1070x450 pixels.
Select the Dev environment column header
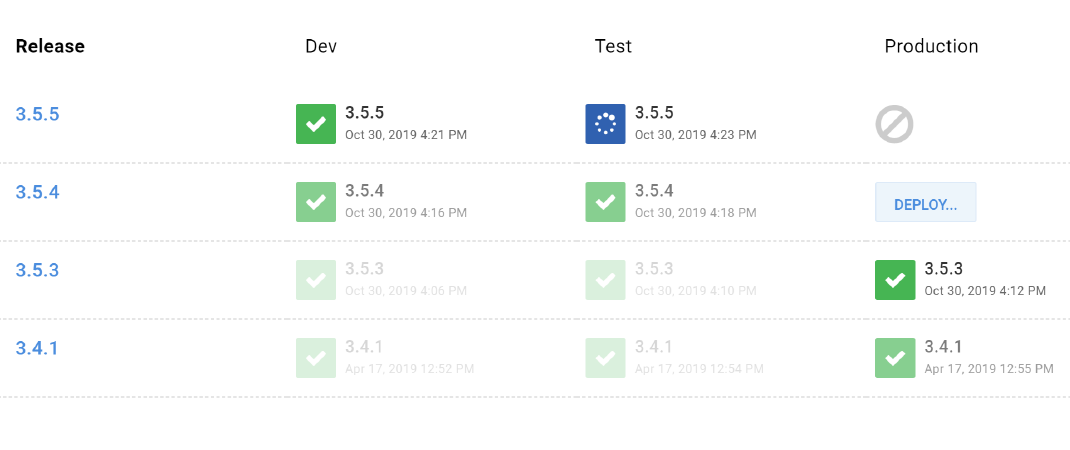click(321, 46)
